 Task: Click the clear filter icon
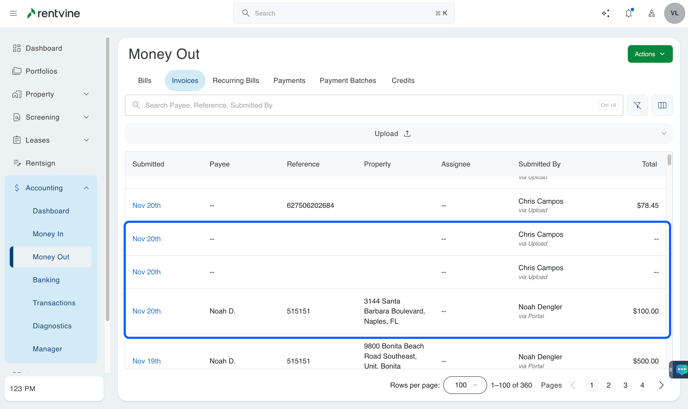pos(637,105)
